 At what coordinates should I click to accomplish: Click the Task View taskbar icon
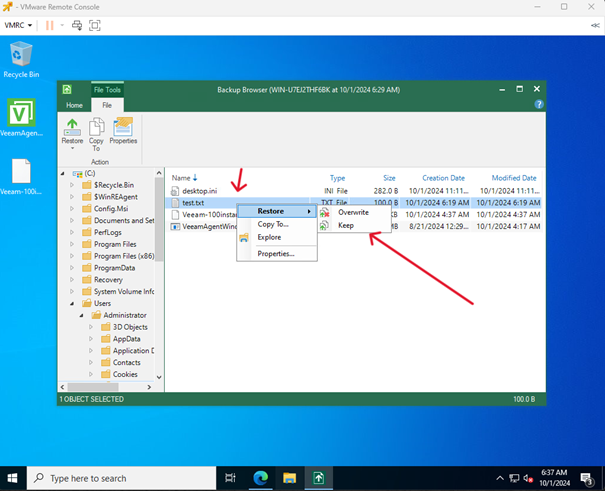point(231,478)
